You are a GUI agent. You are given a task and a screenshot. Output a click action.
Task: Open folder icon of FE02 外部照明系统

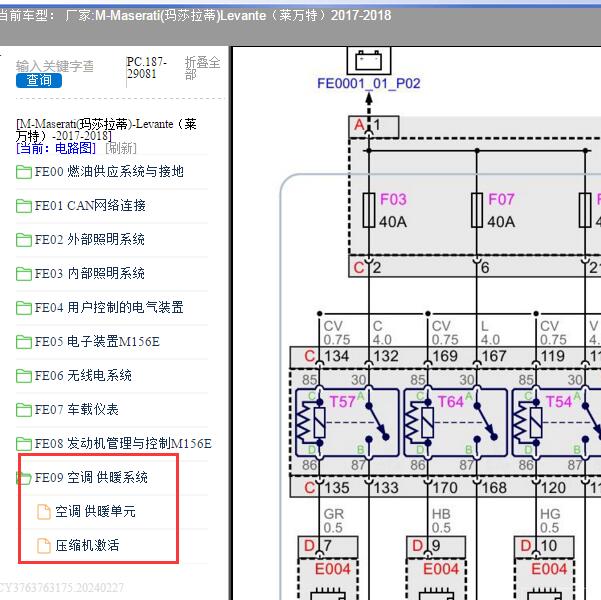[x=24, y=240]
